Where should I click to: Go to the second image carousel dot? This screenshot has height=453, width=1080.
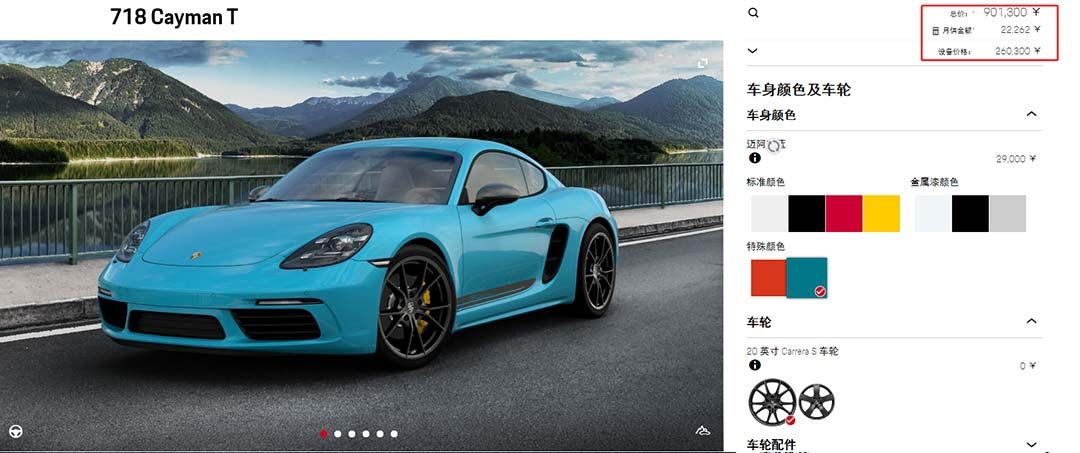(338, 434)
